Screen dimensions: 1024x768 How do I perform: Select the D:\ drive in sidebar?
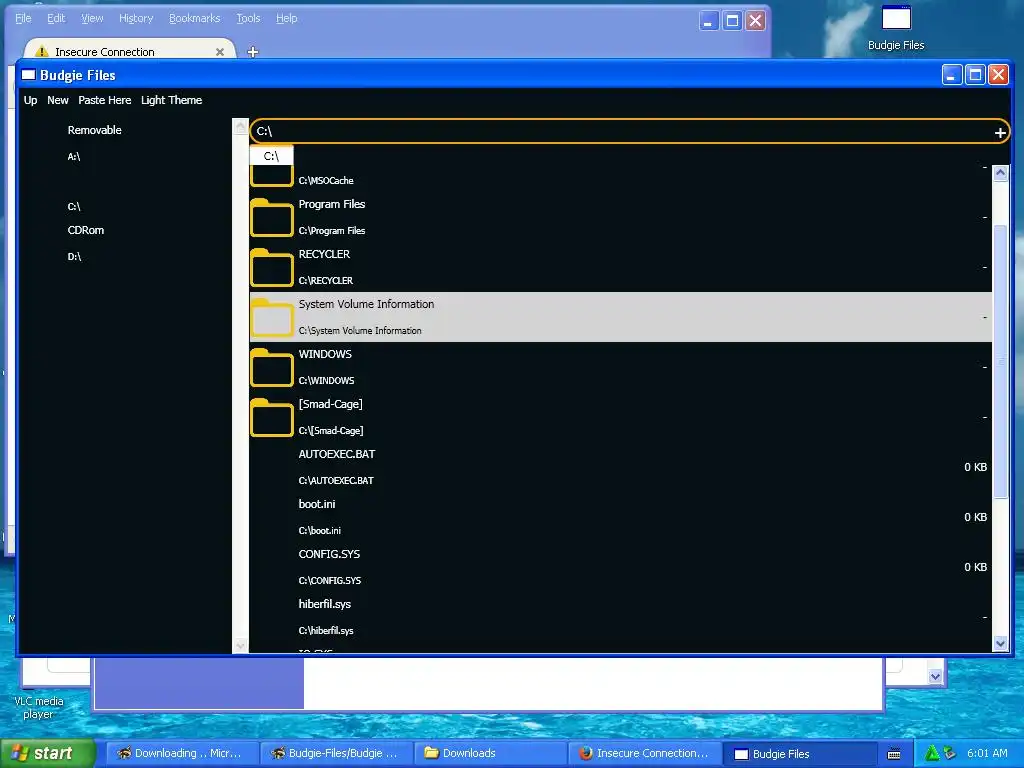[x=74, y=257]
